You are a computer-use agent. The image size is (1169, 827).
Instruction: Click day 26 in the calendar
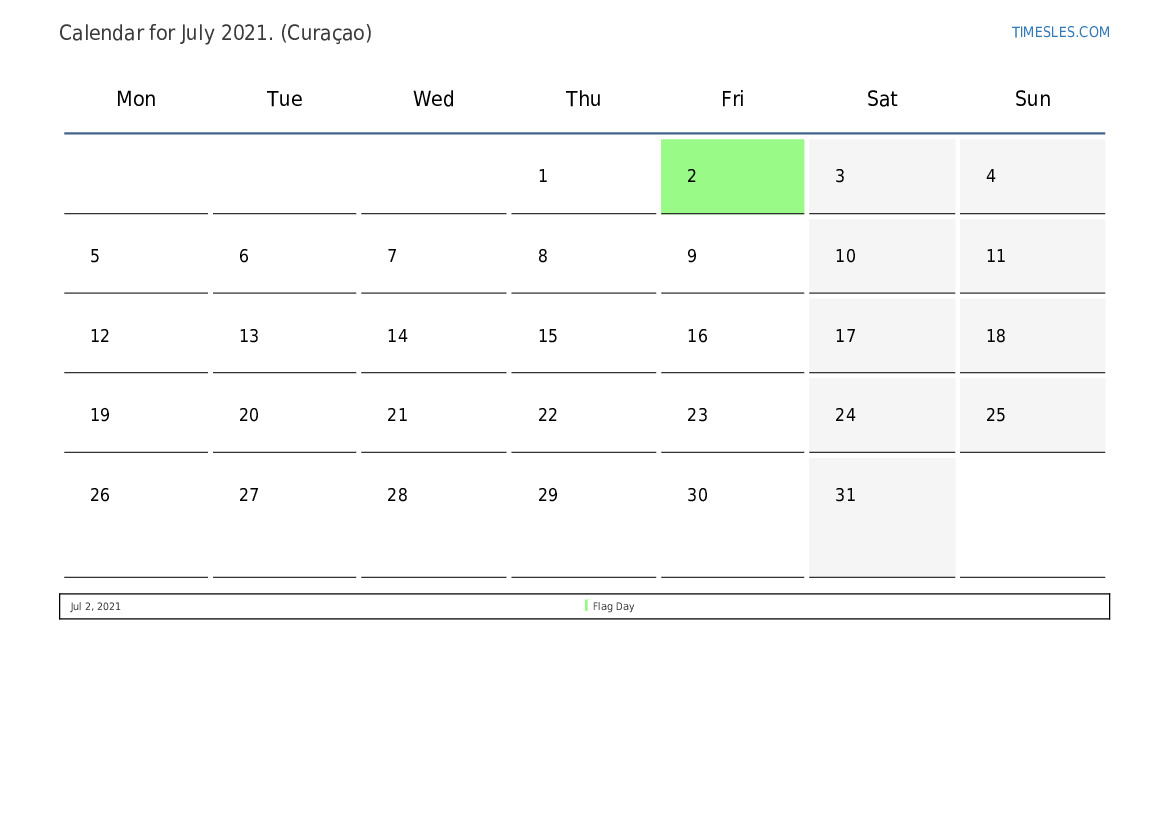[136, 517]
